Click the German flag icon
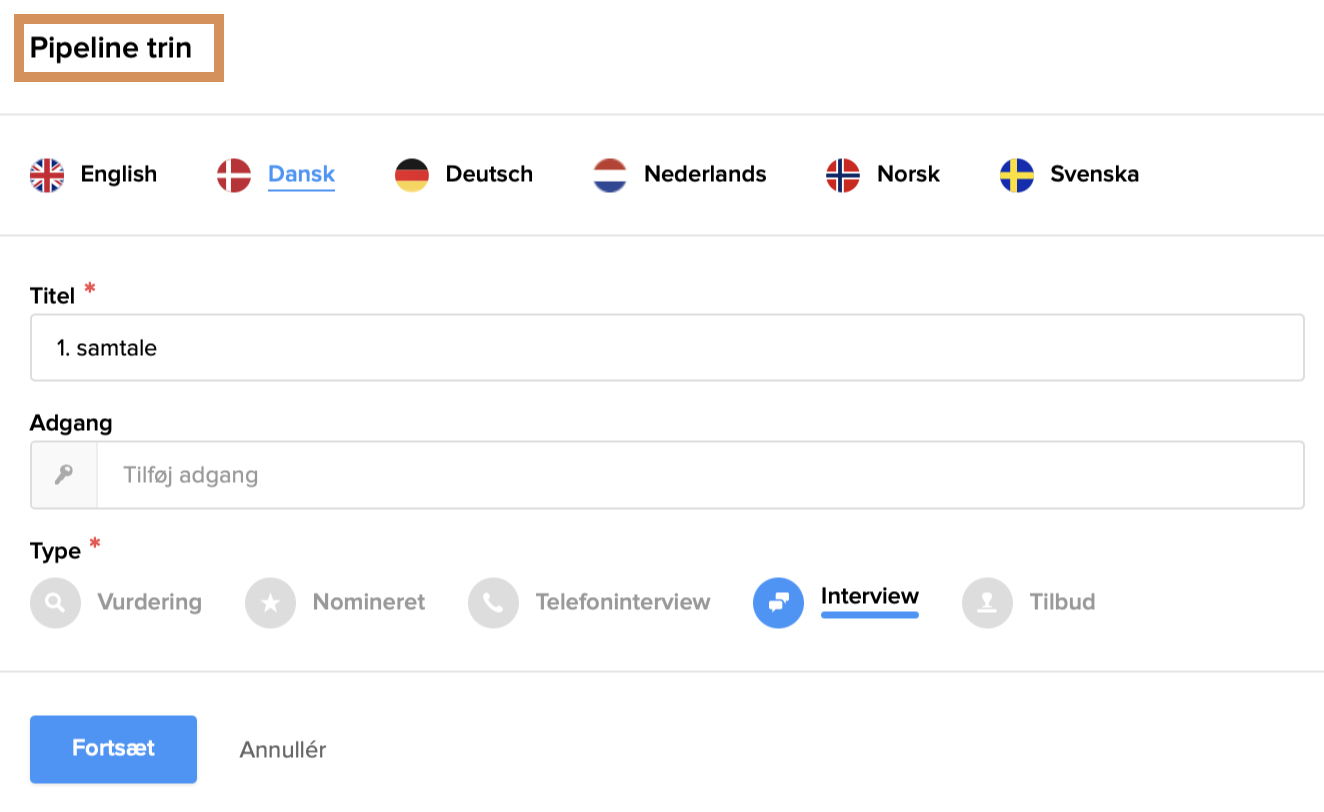Screen dimensions: 1324x812 point(412,175)
